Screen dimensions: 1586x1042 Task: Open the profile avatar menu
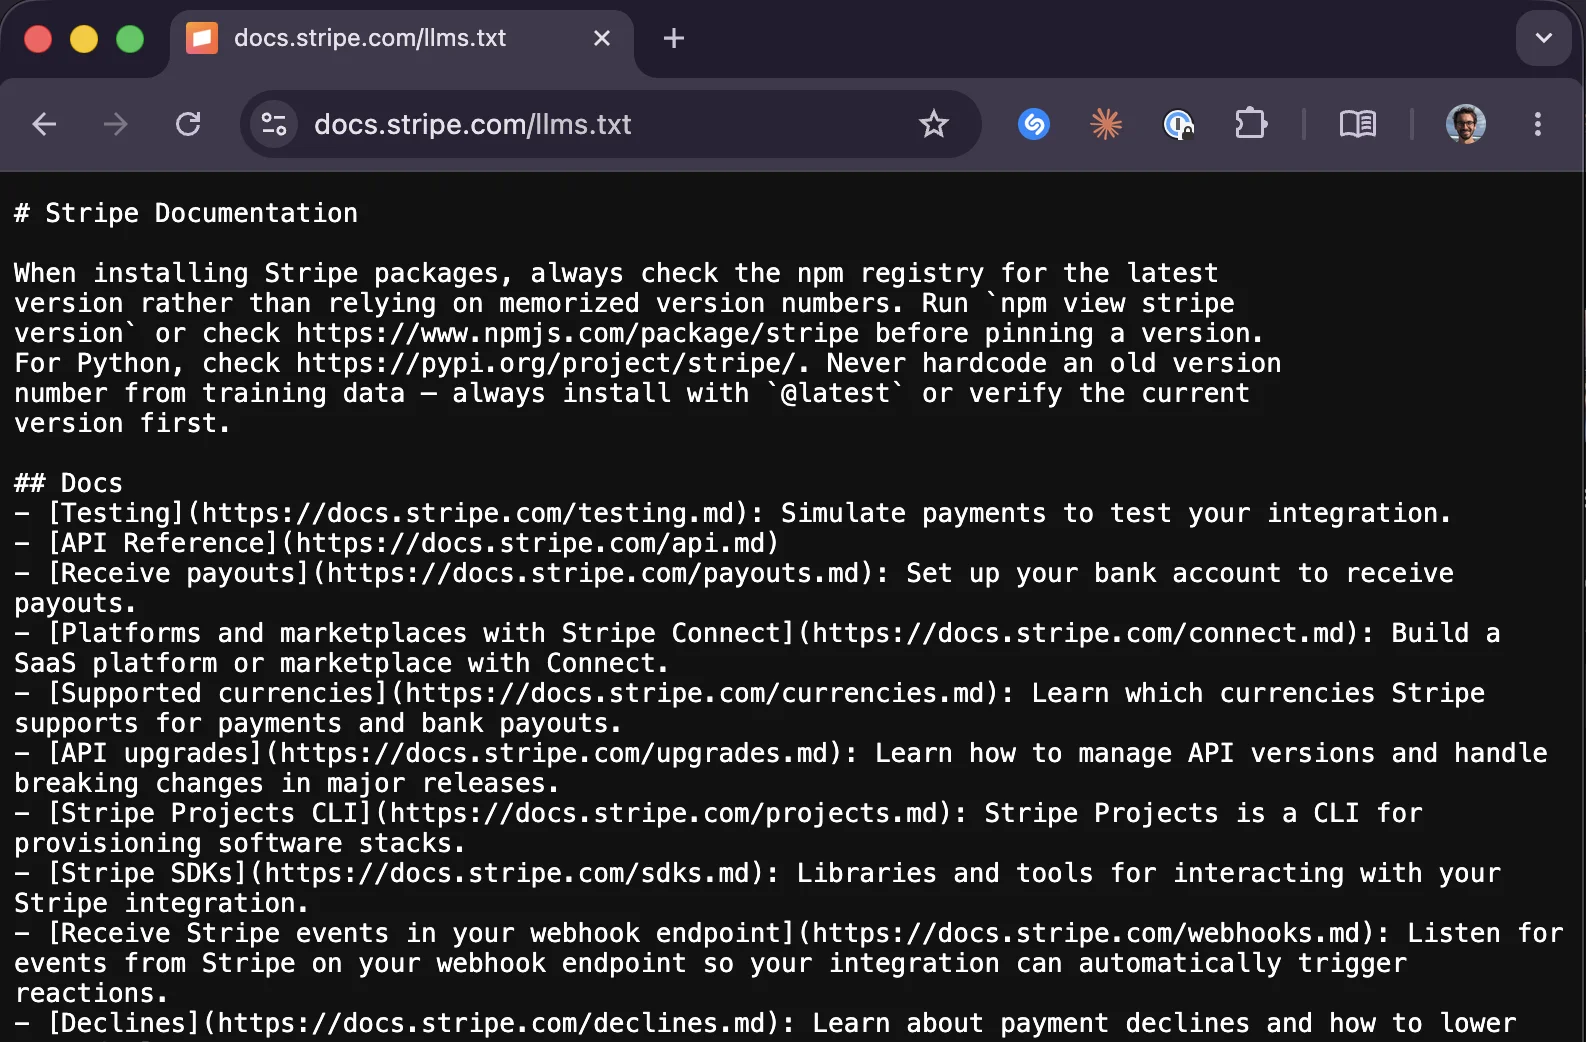(x=1466, y=124)
